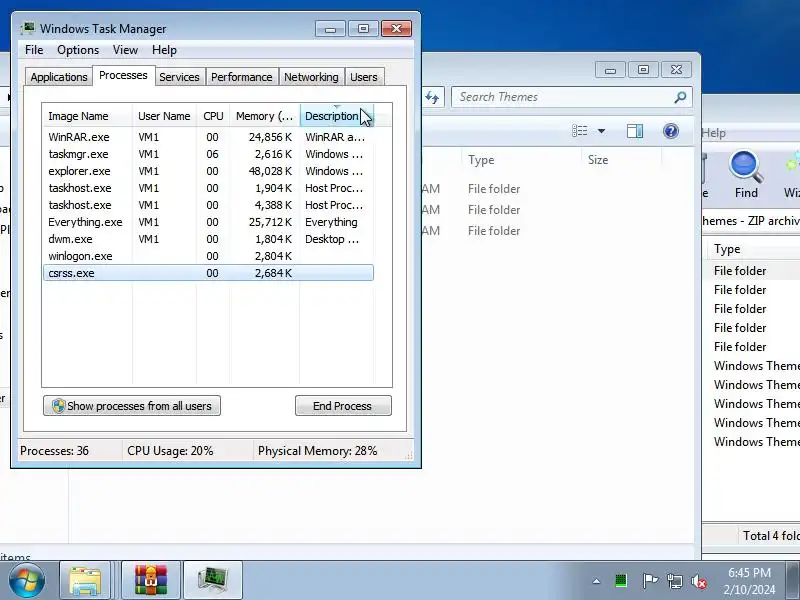This screenshot has height=600, width=800.
Task: Click the Type column header in Explorer
Action: tap(521, 160)
